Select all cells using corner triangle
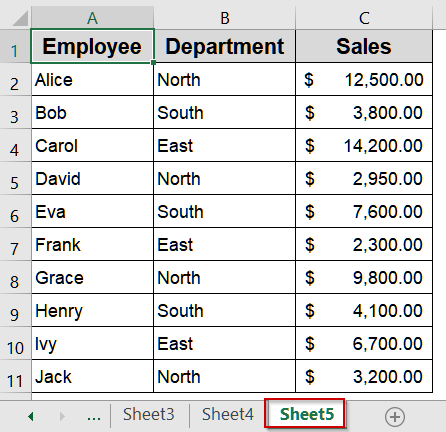This screenshot has height=432, width=446. (x=20, y=18)
